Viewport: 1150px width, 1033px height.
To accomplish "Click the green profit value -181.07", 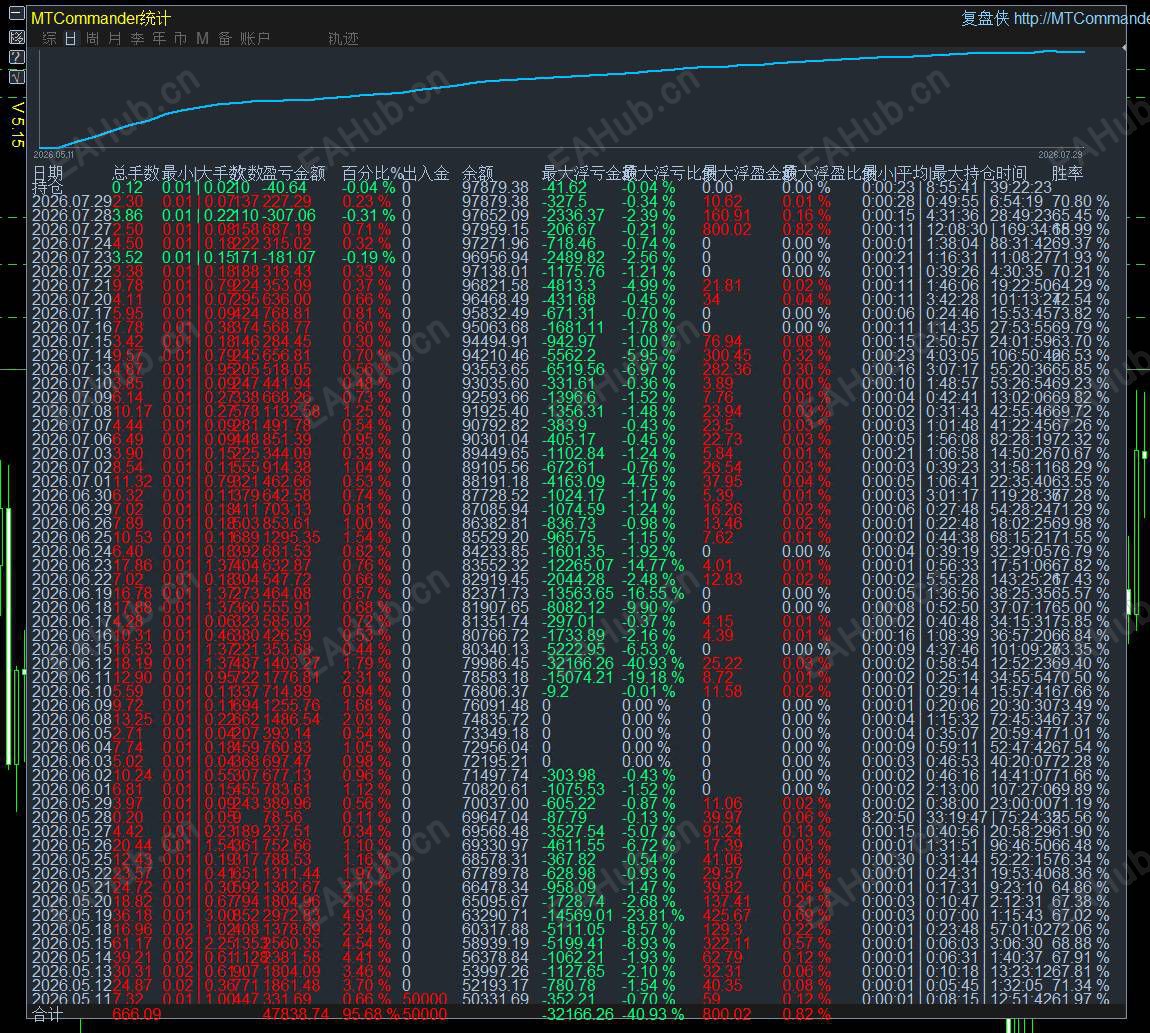I will click(x=288, y=257).
